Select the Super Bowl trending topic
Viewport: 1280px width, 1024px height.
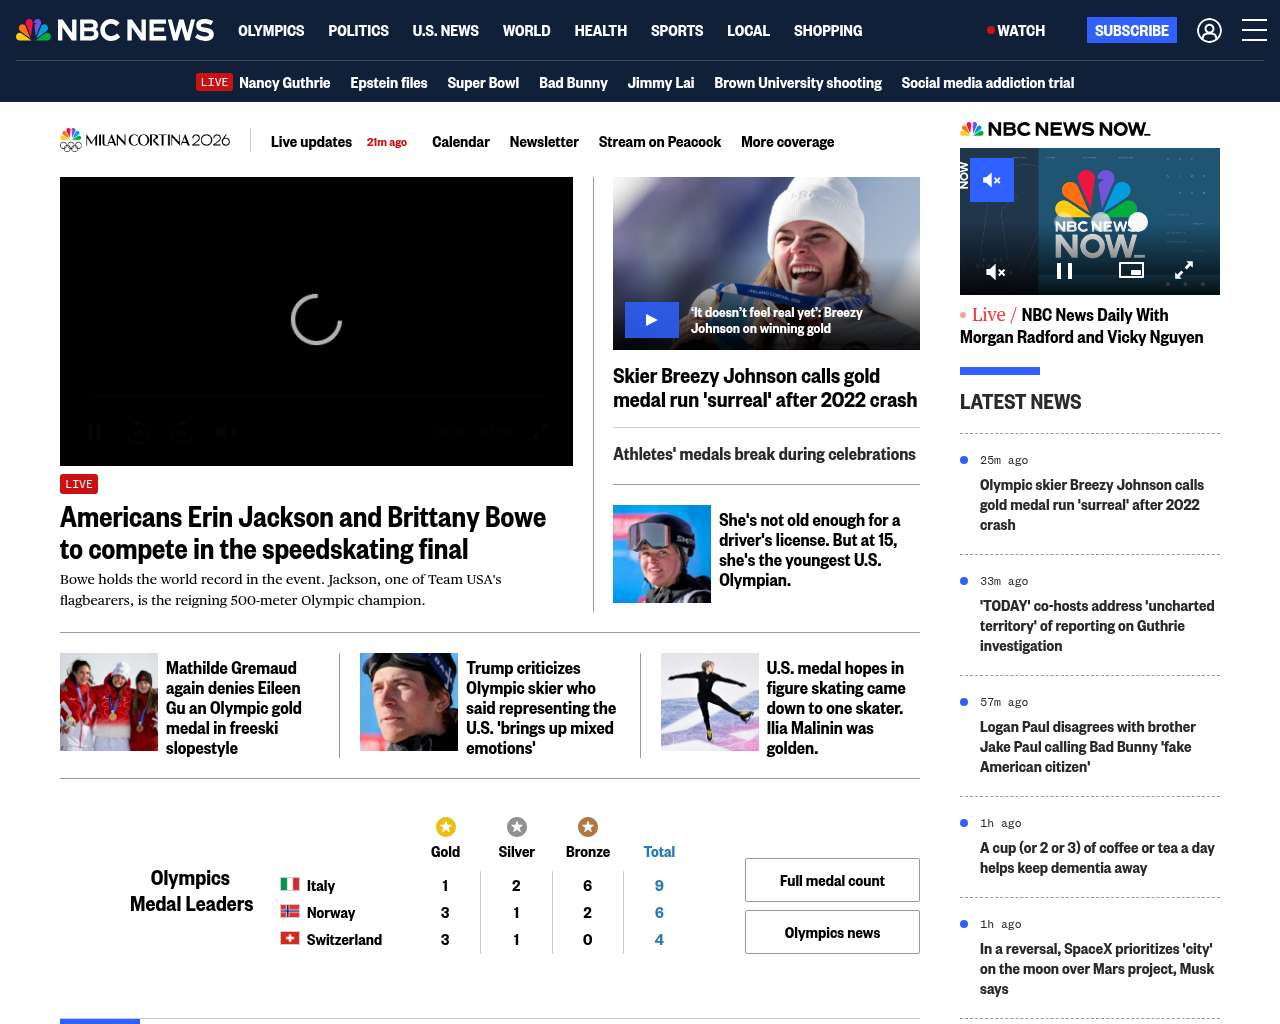tap(483, 83)
